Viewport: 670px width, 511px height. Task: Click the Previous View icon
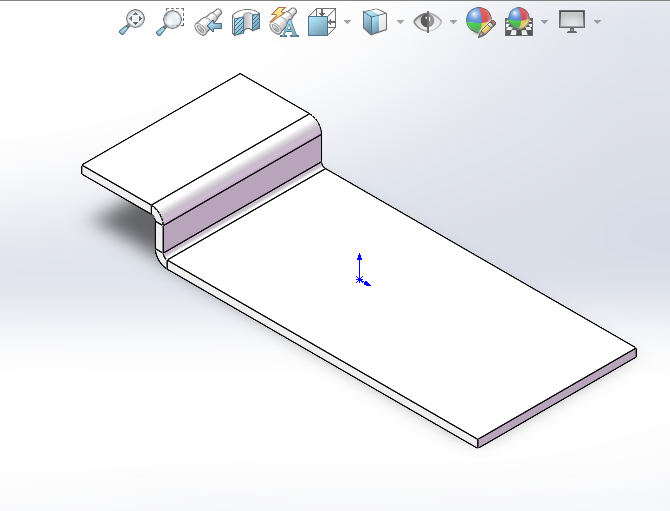pyautogui.click(x=208, y=22)
